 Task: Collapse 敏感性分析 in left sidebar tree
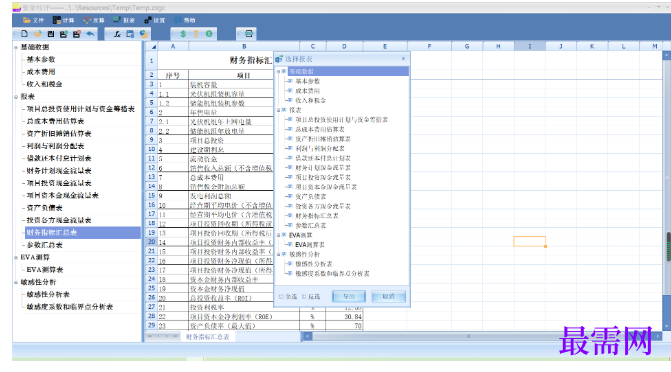pyautogui.click(x=16, y=282)
